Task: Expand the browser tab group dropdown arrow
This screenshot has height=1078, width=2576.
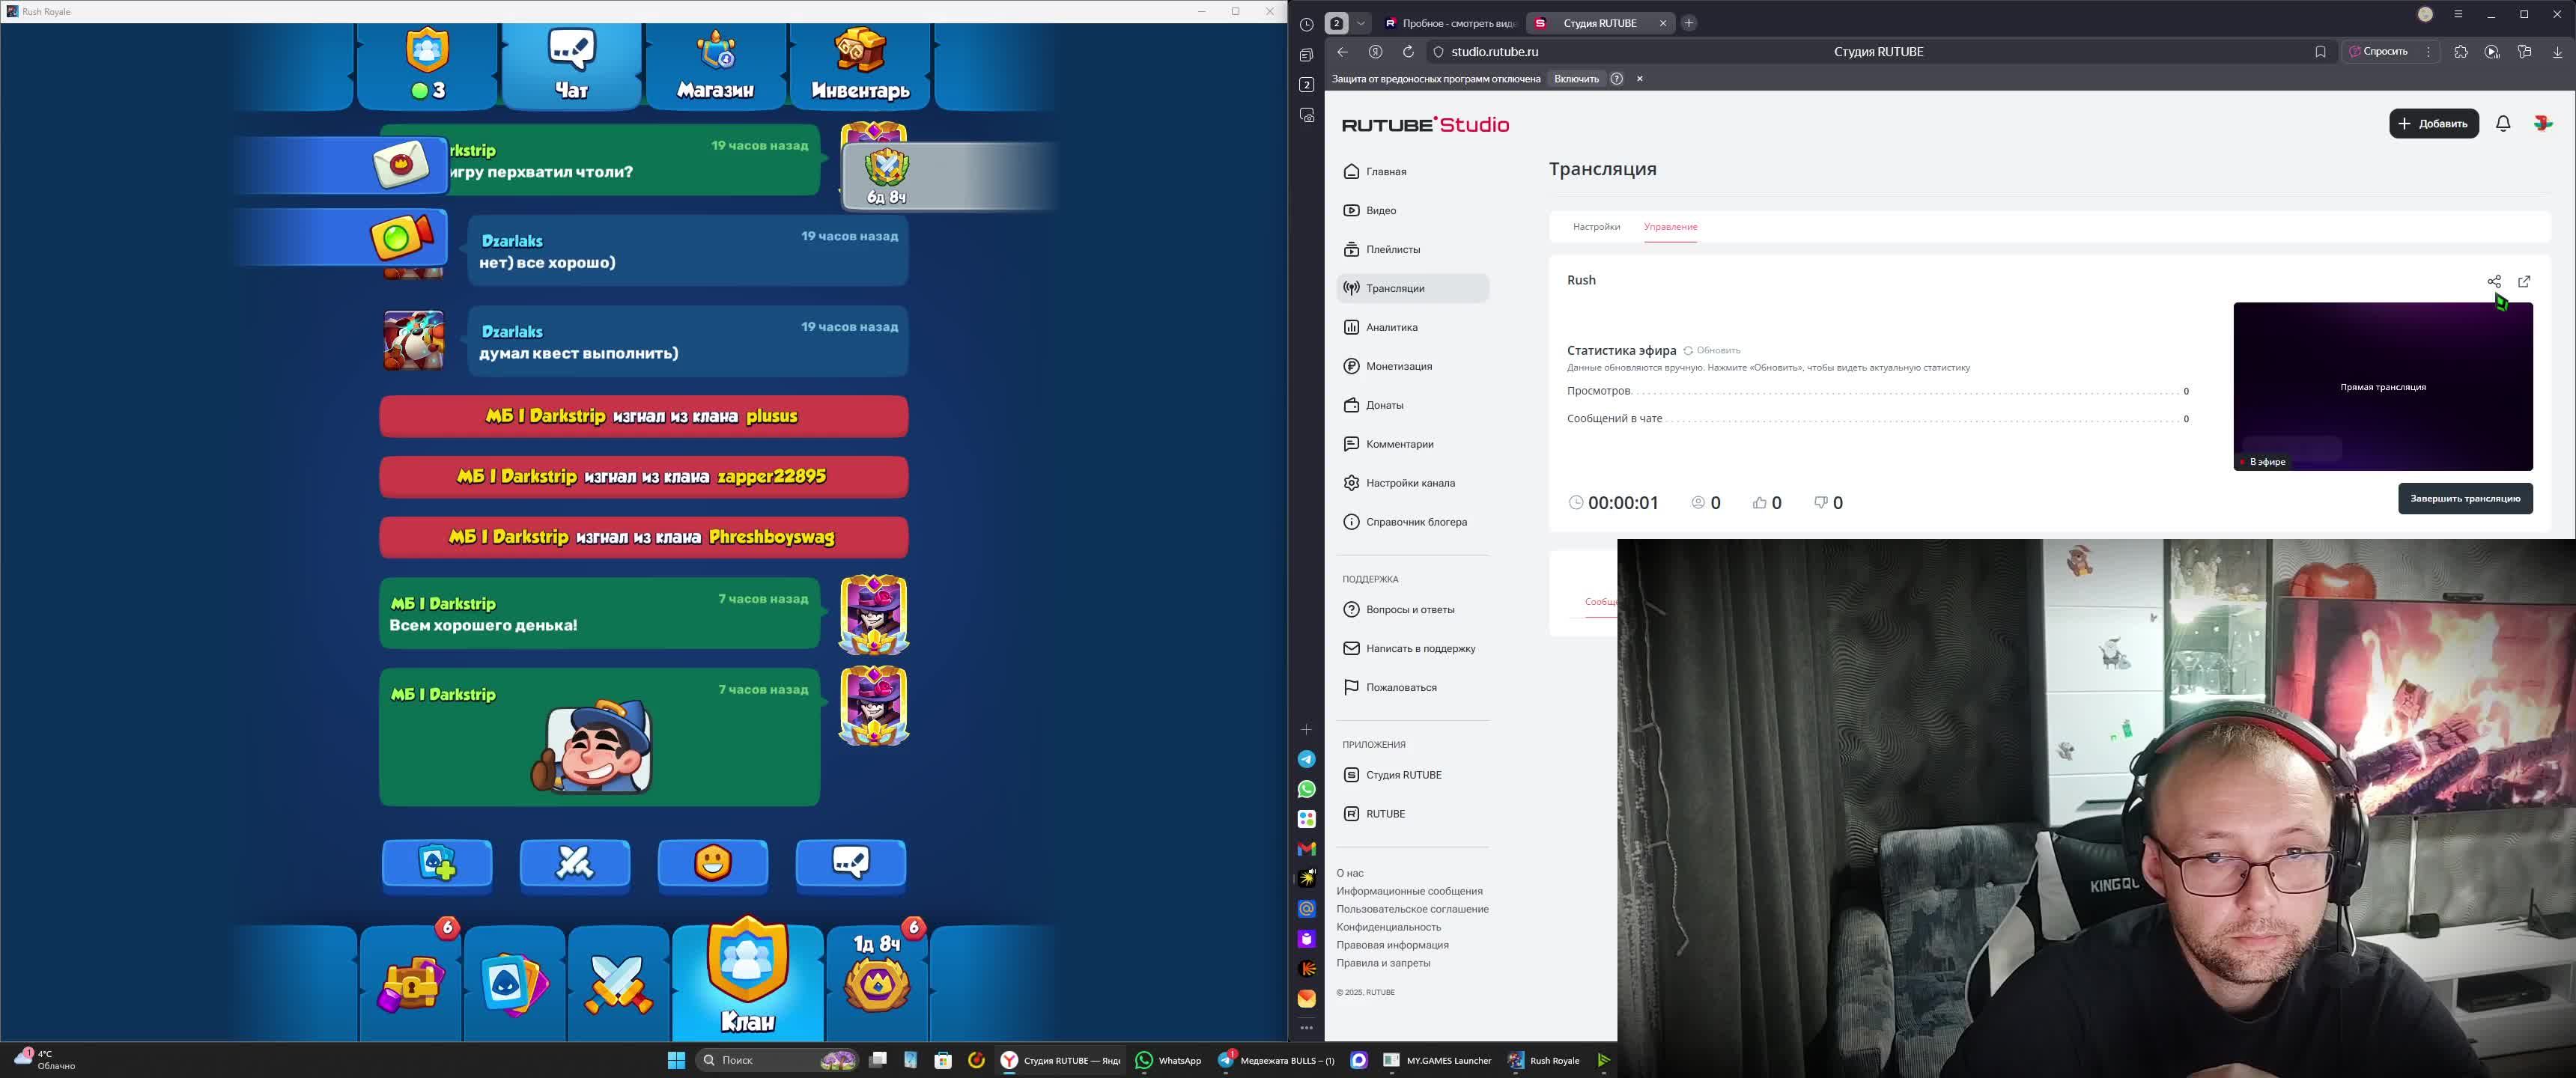Action: click(1360, 23)
